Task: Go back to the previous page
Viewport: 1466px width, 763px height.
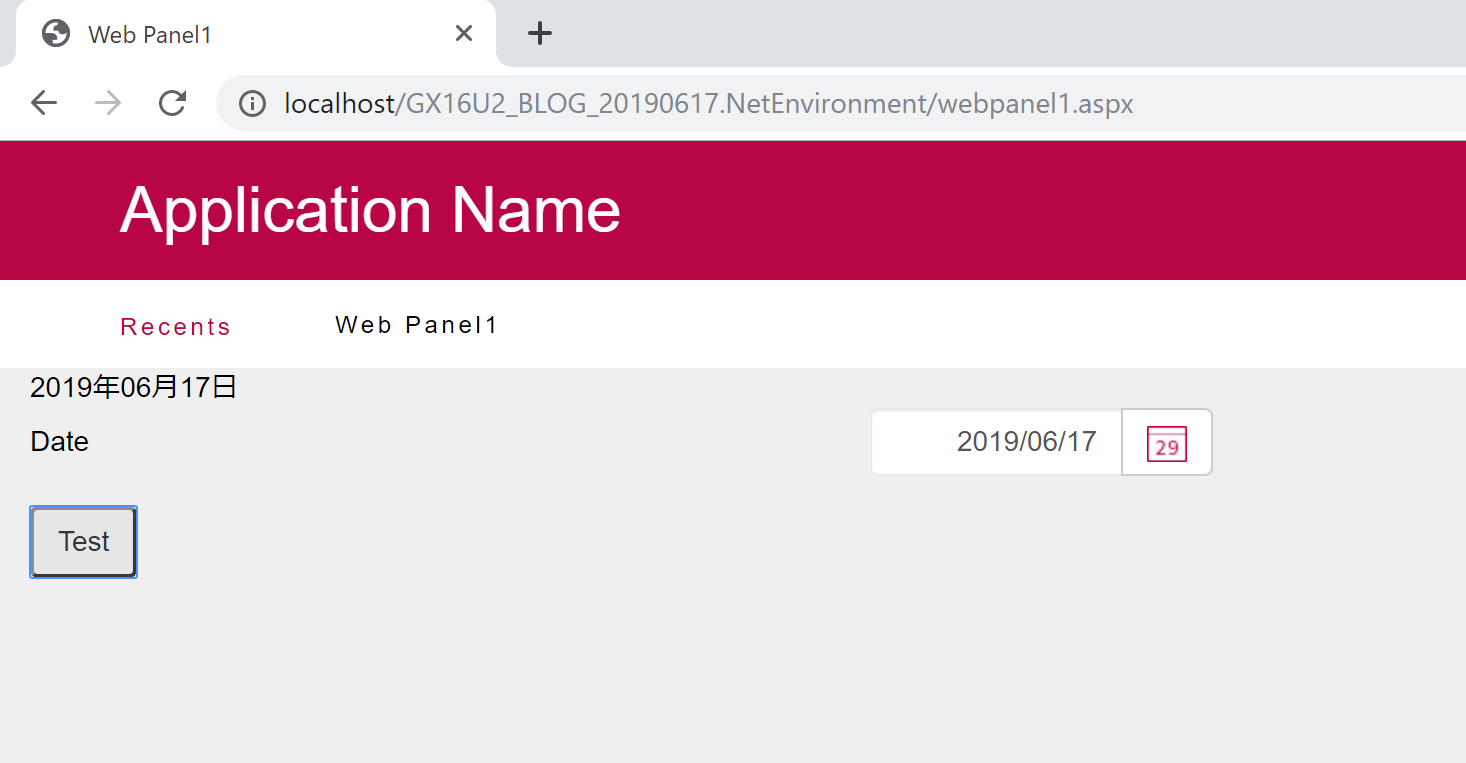Action: coord(44,103)
